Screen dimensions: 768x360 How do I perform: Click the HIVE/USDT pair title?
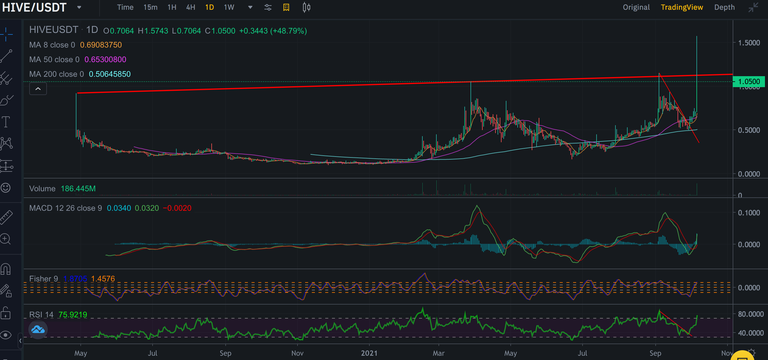point(34,8)
